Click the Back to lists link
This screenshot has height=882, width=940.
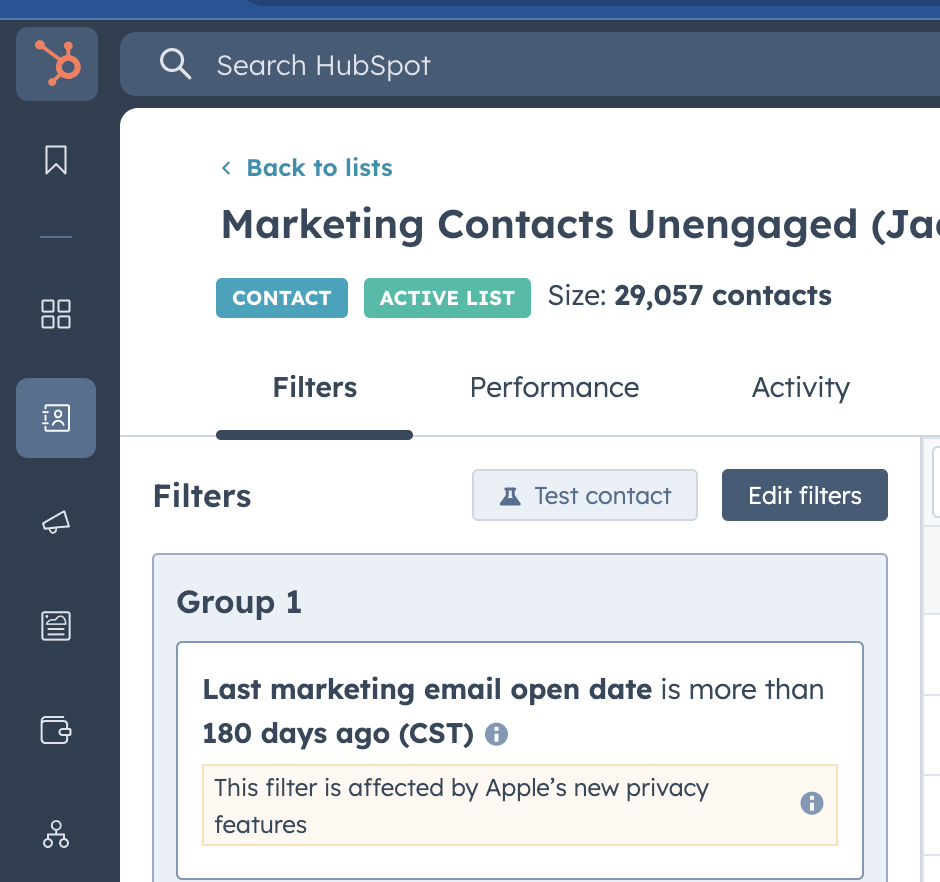pos(318,167)
